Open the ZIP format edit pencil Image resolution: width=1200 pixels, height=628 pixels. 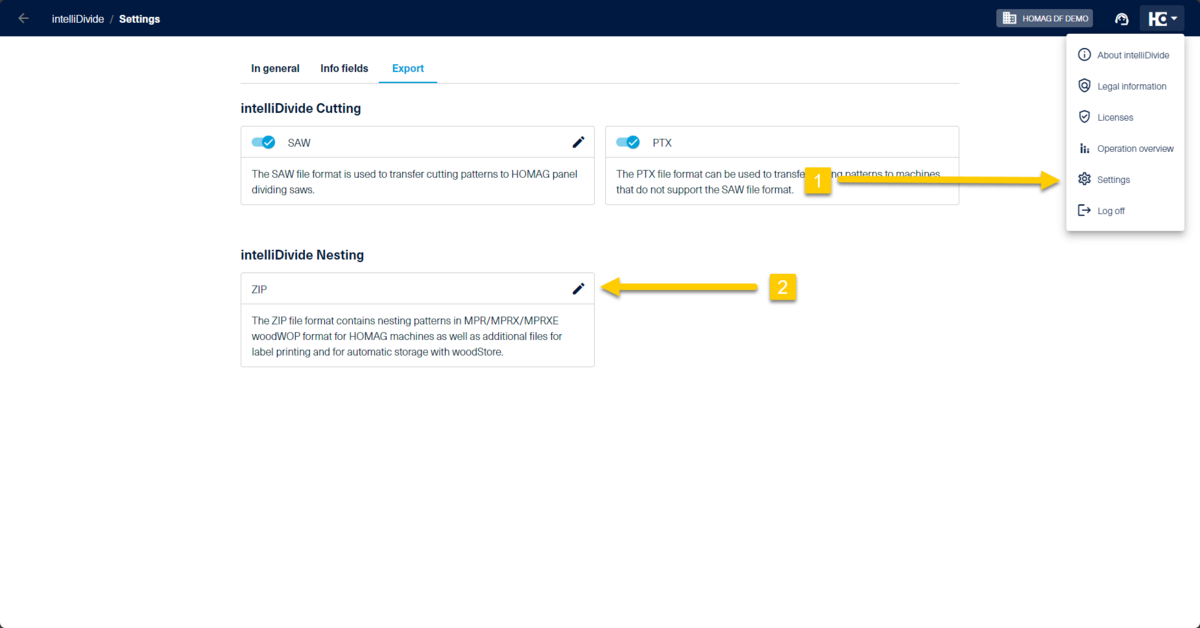(x=578, y=289)
